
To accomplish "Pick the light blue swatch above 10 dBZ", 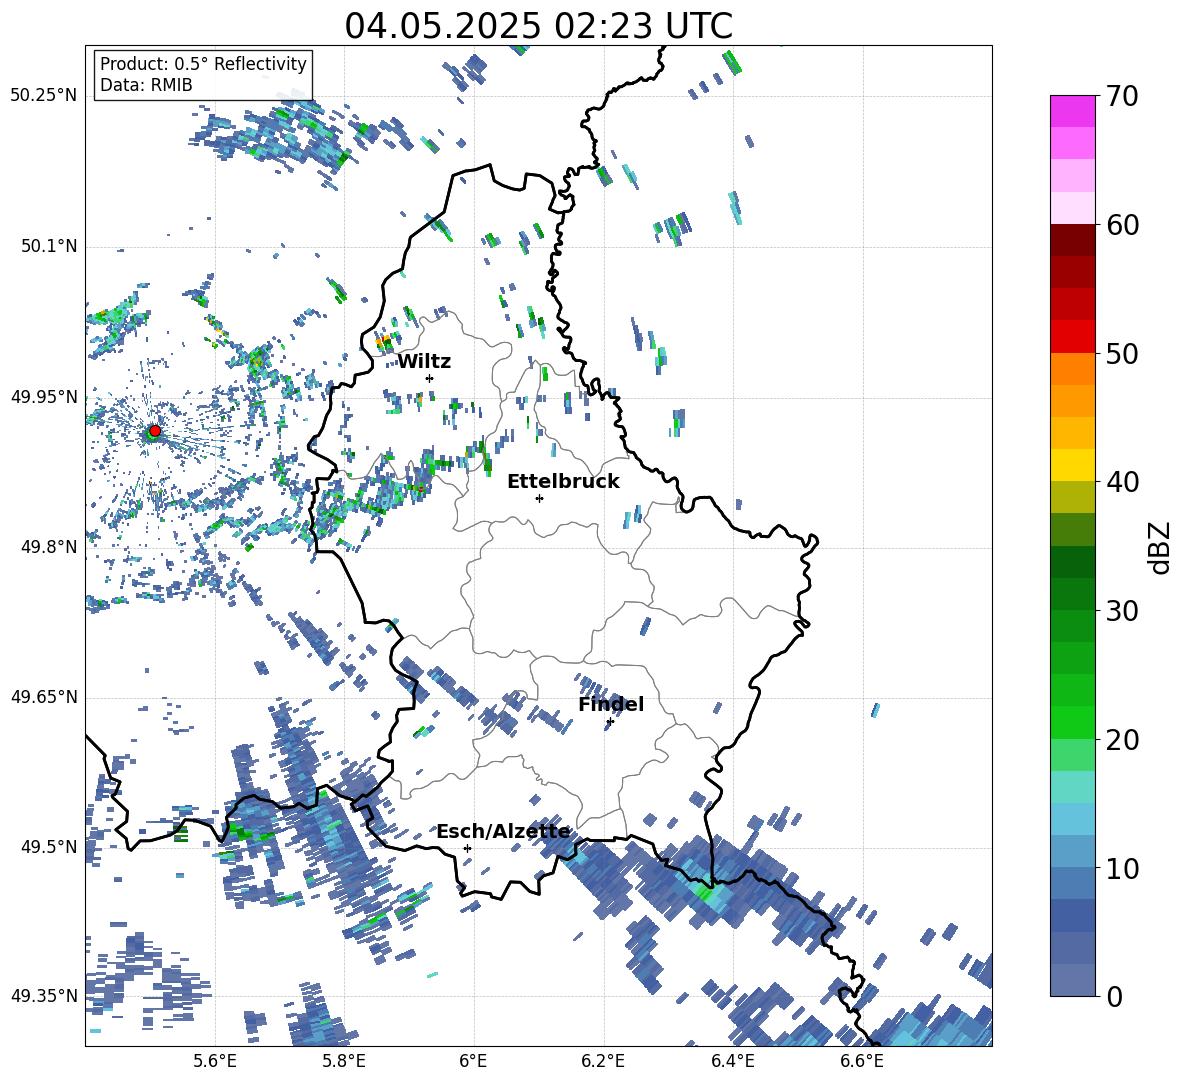I will [1072, 852].
